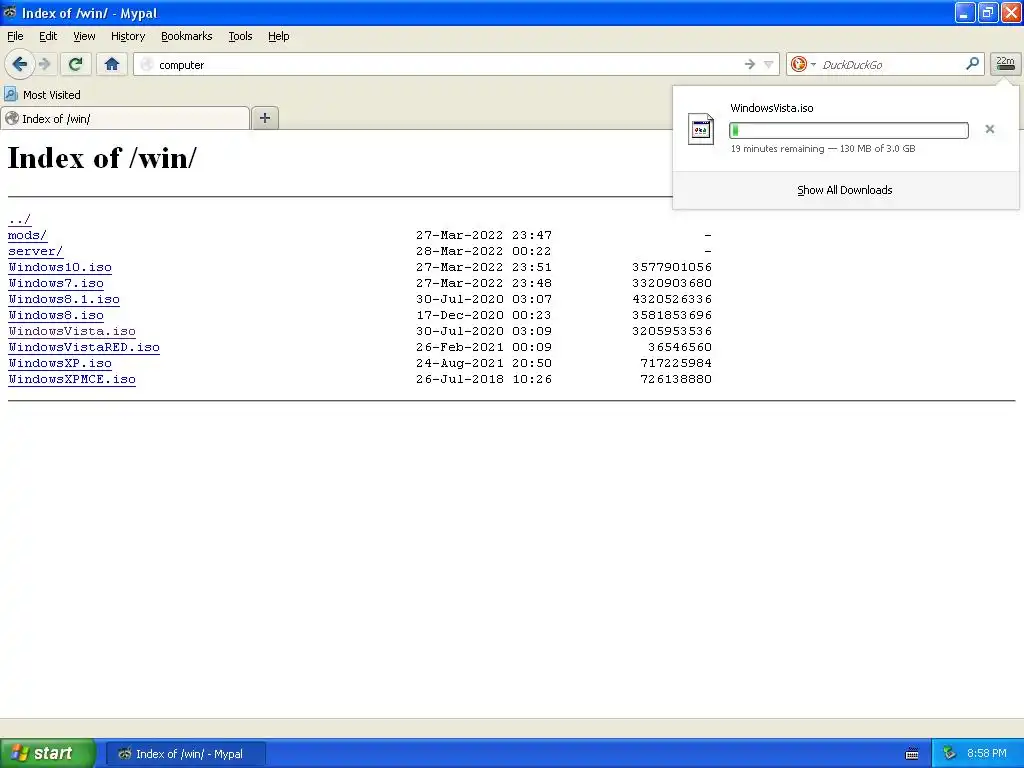Click the size value 3577901056
The width and height of the screenshot is (1024, 768).
tap(672, 267)
